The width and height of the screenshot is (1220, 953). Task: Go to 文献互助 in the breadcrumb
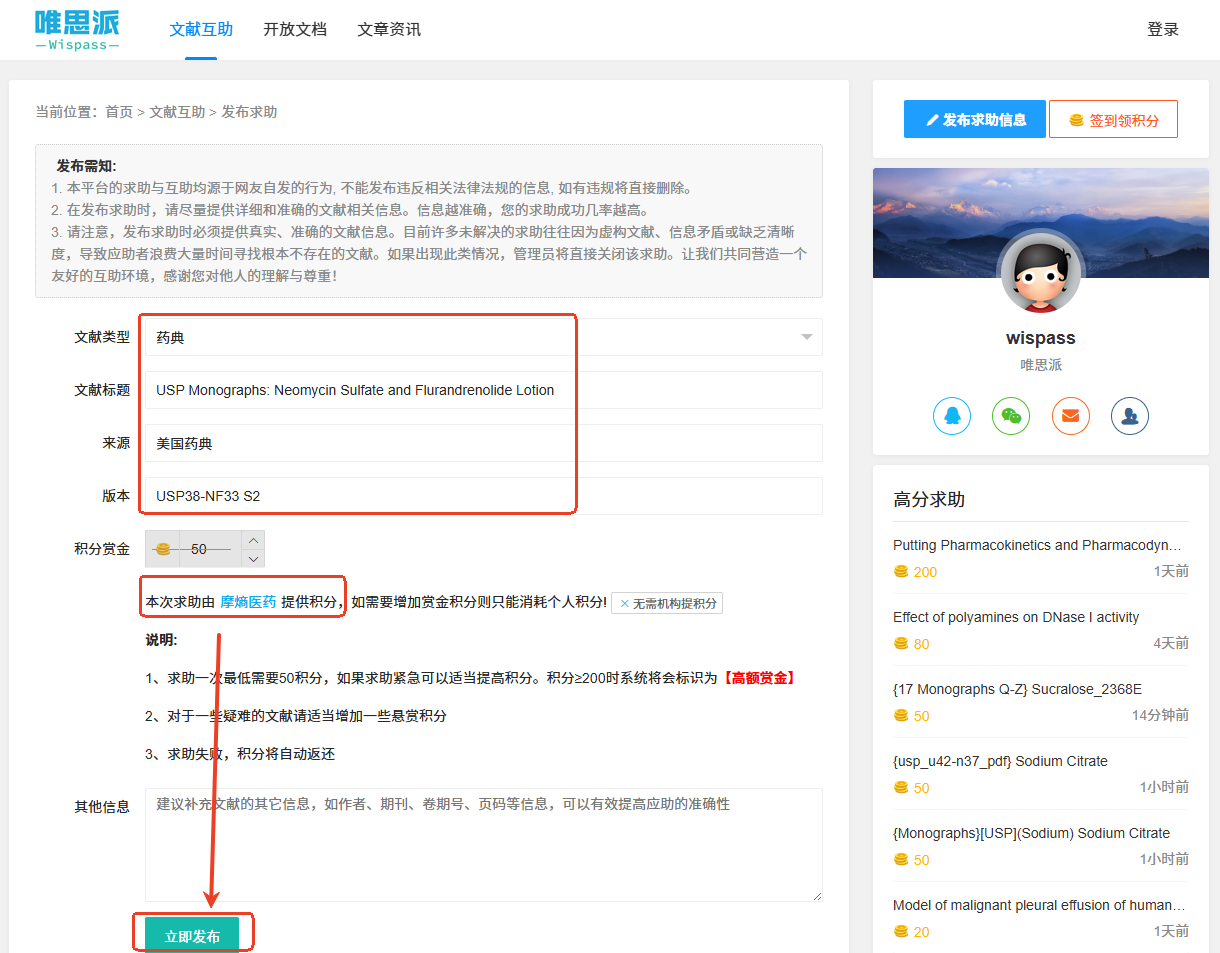click(177, 112)
